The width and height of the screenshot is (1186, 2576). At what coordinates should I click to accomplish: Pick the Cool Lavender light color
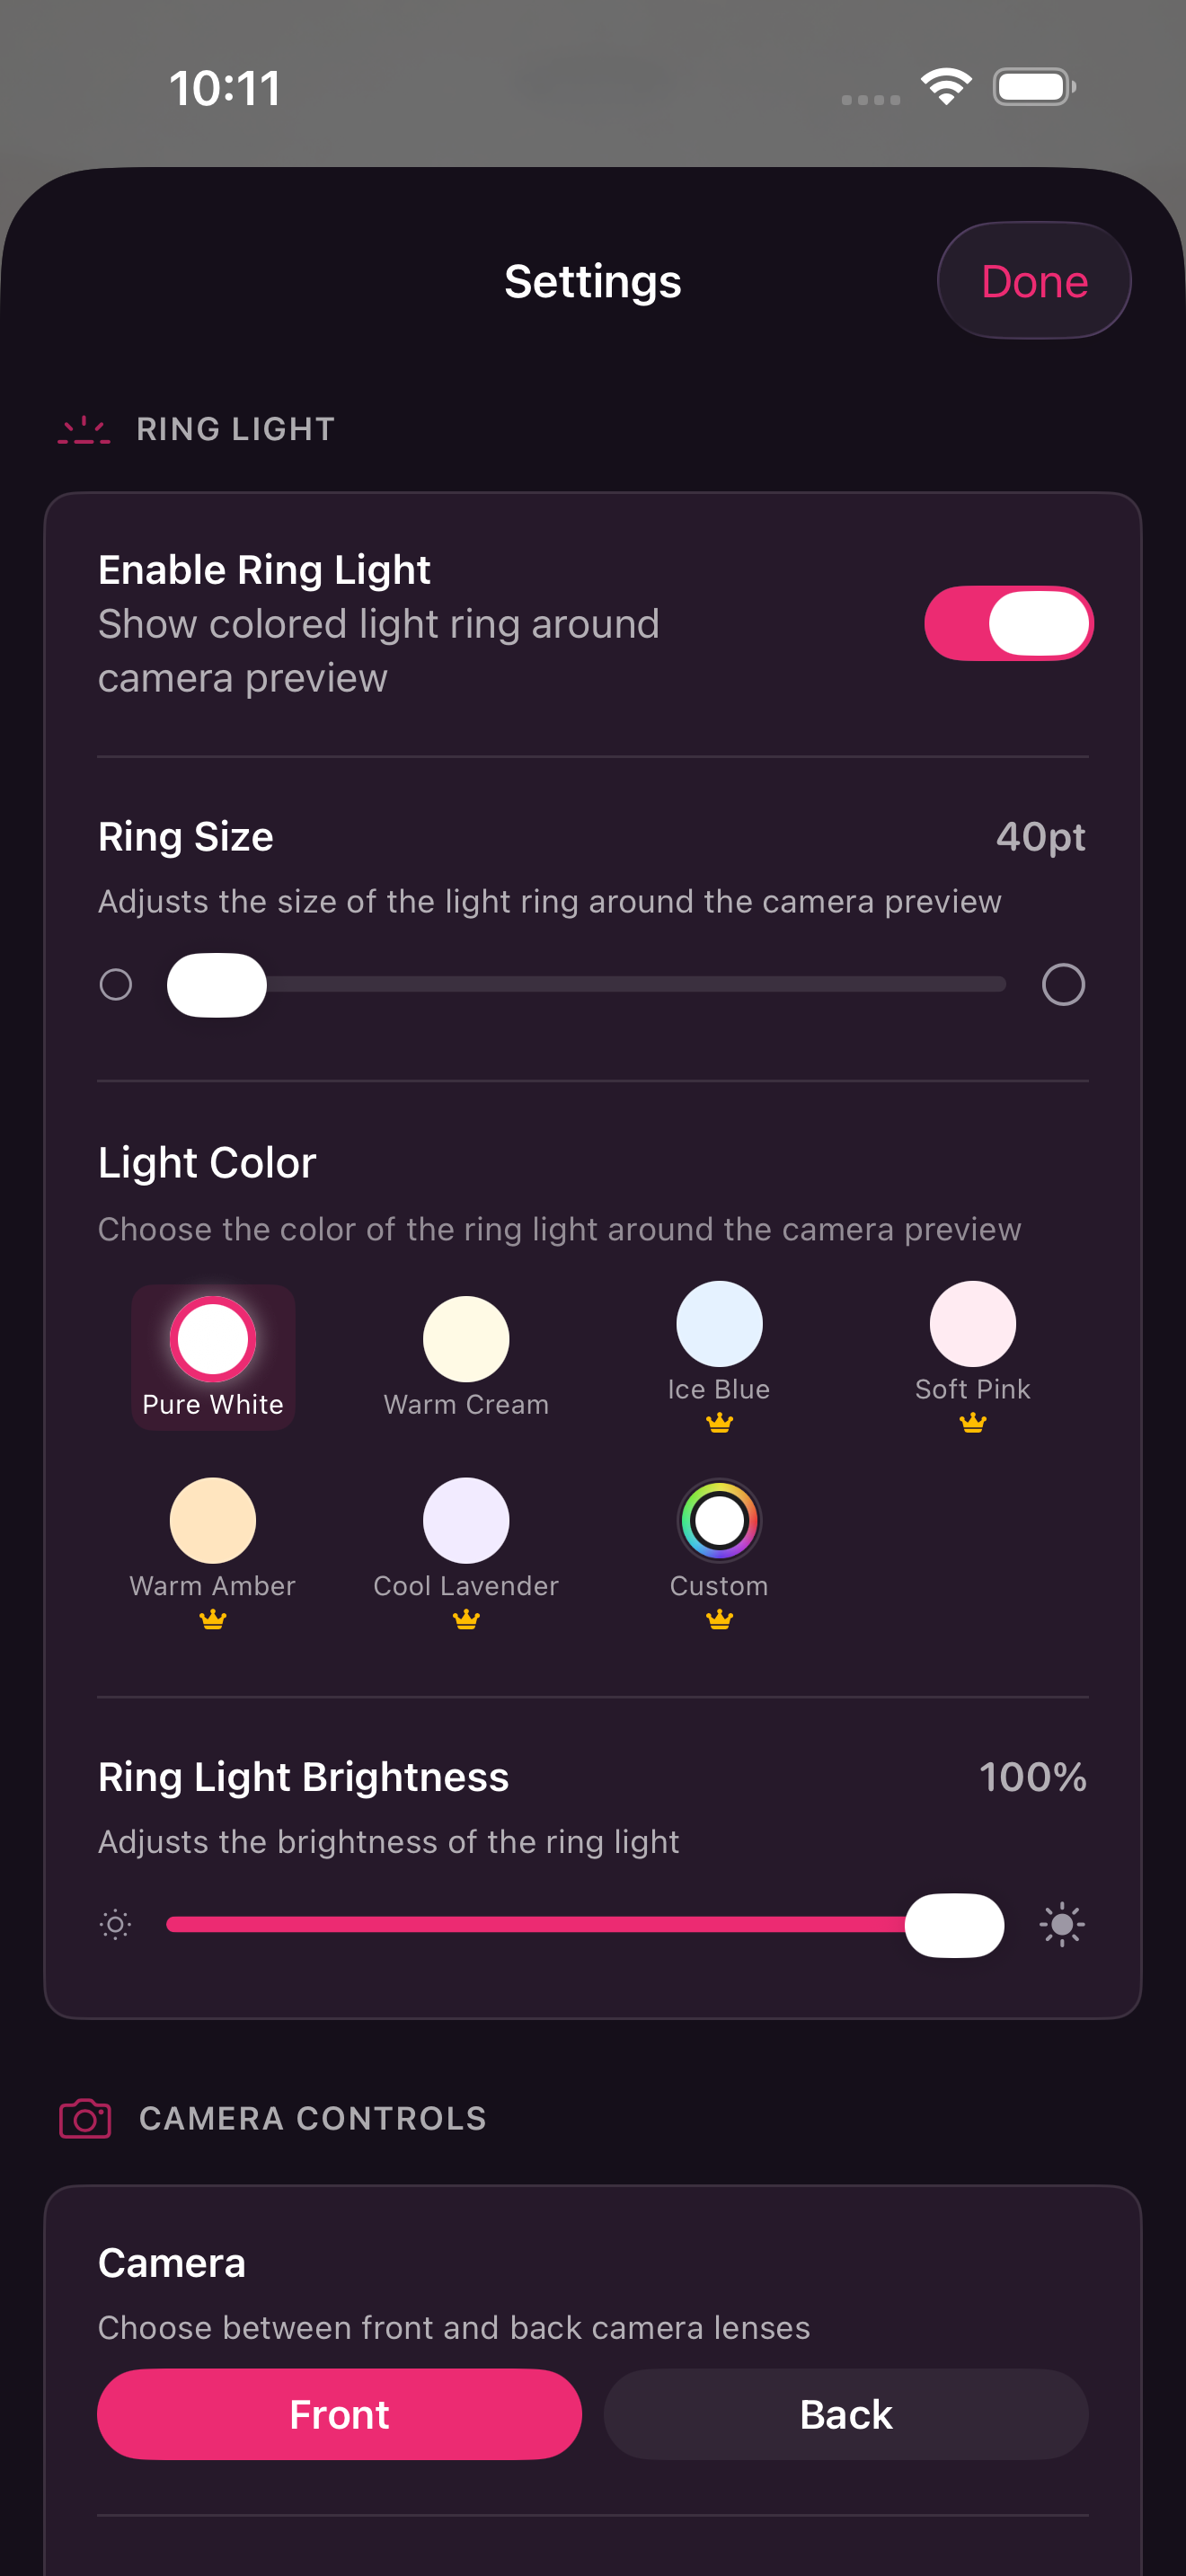click(466, 1520)
